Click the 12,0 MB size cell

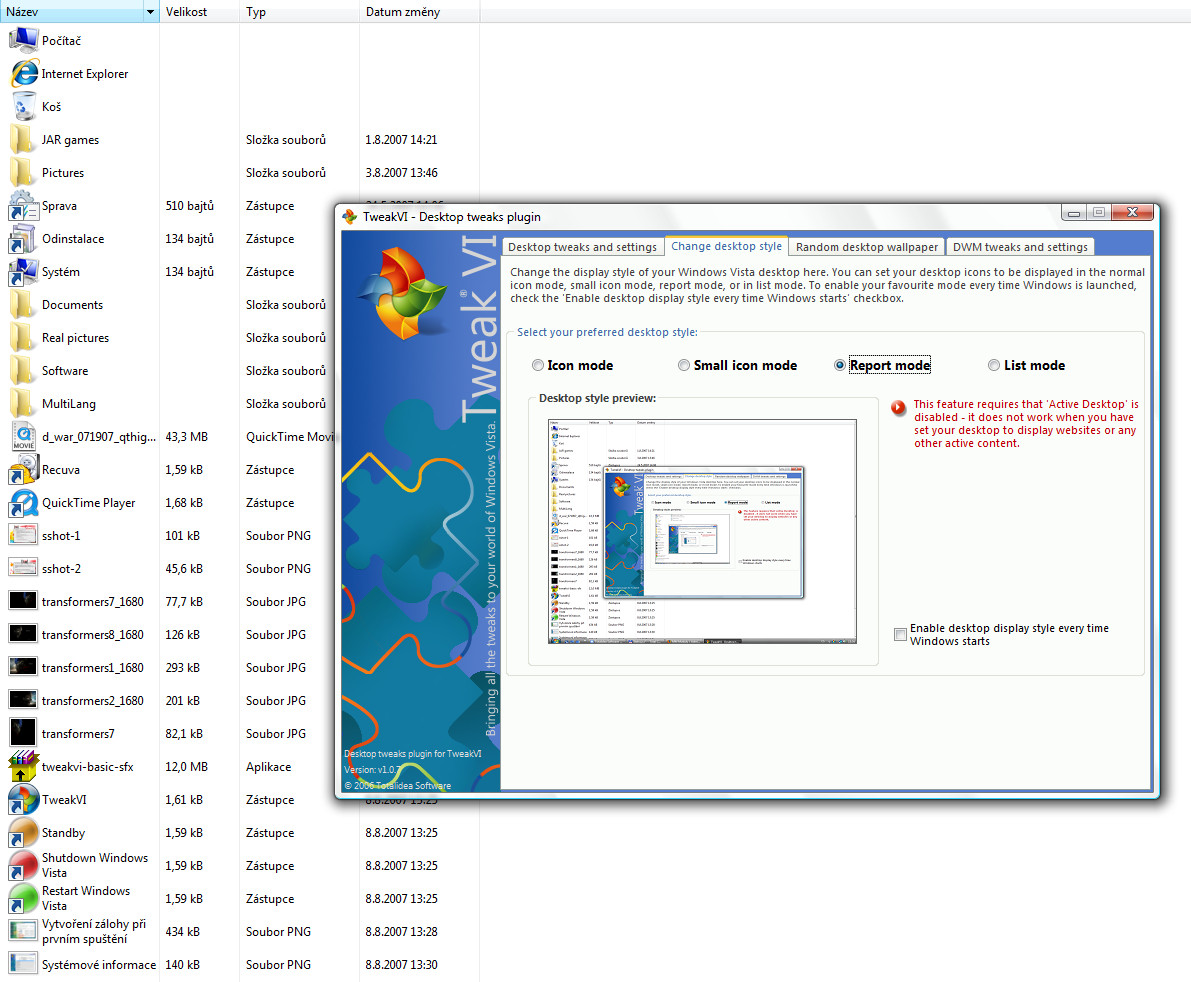tap(187, 767)
